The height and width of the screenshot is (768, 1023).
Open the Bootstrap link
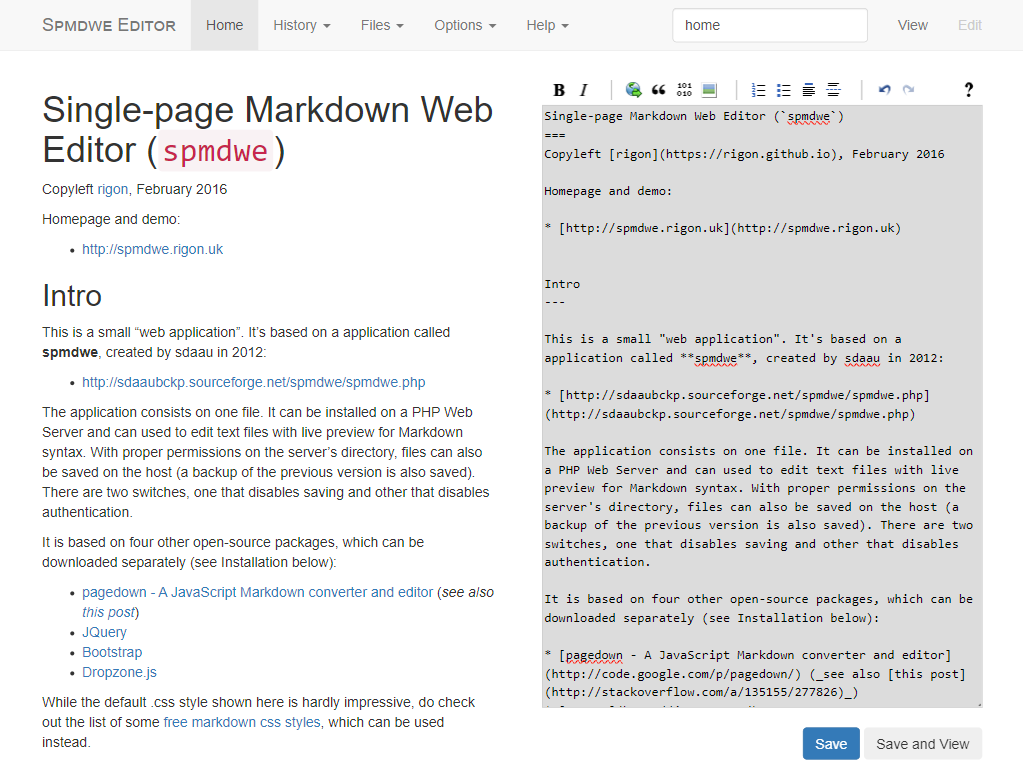tap(112, 653)
